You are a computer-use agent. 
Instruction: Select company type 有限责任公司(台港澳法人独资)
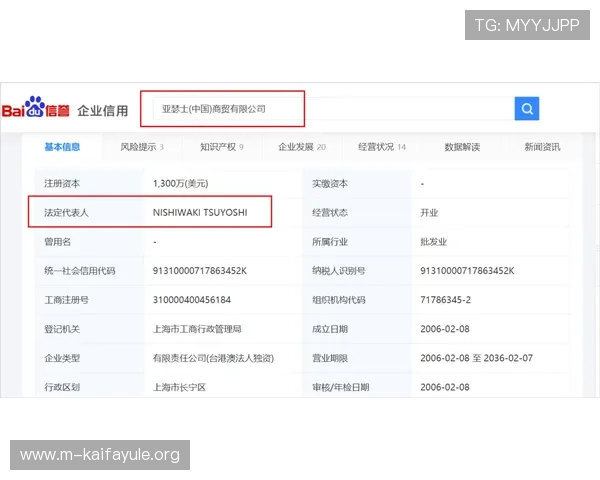point(213,358)
